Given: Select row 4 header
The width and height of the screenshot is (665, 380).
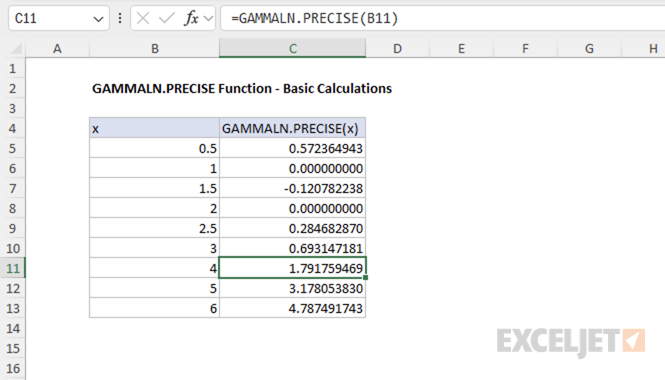Looking at the screenshot, I should [x=13, y=128].
